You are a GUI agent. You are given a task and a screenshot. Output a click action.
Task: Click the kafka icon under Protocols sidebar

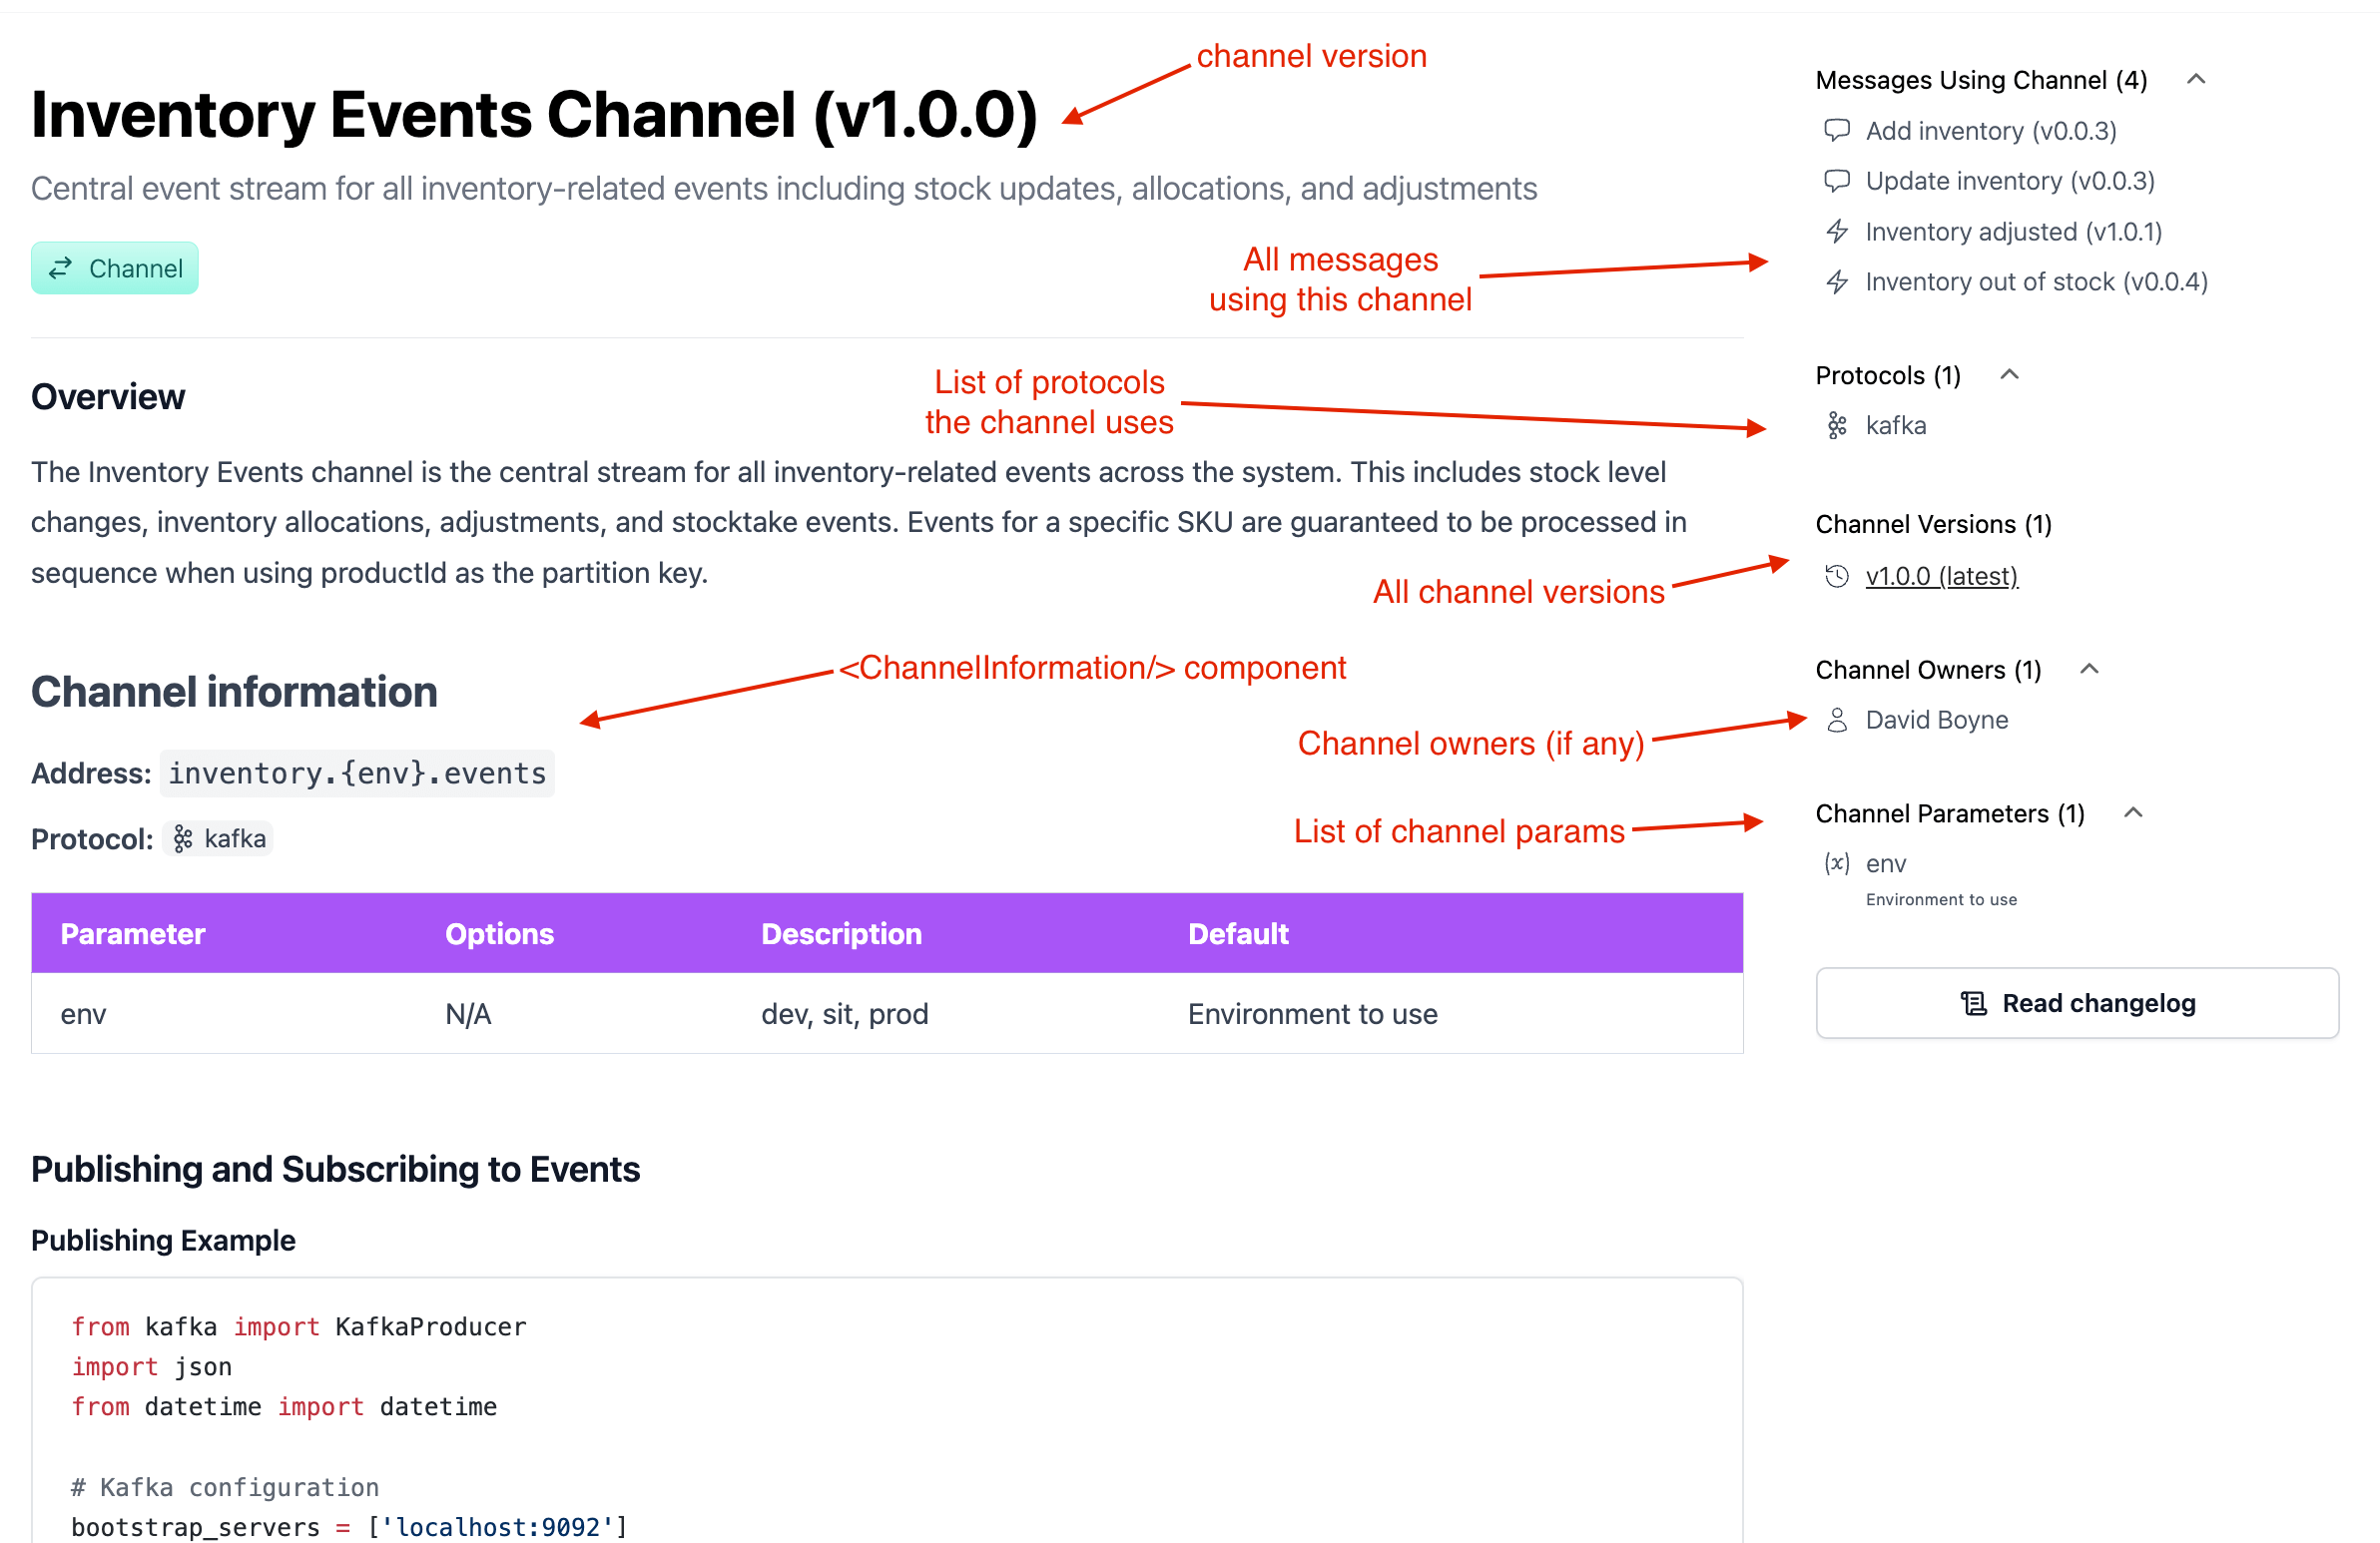[1837, 426]
